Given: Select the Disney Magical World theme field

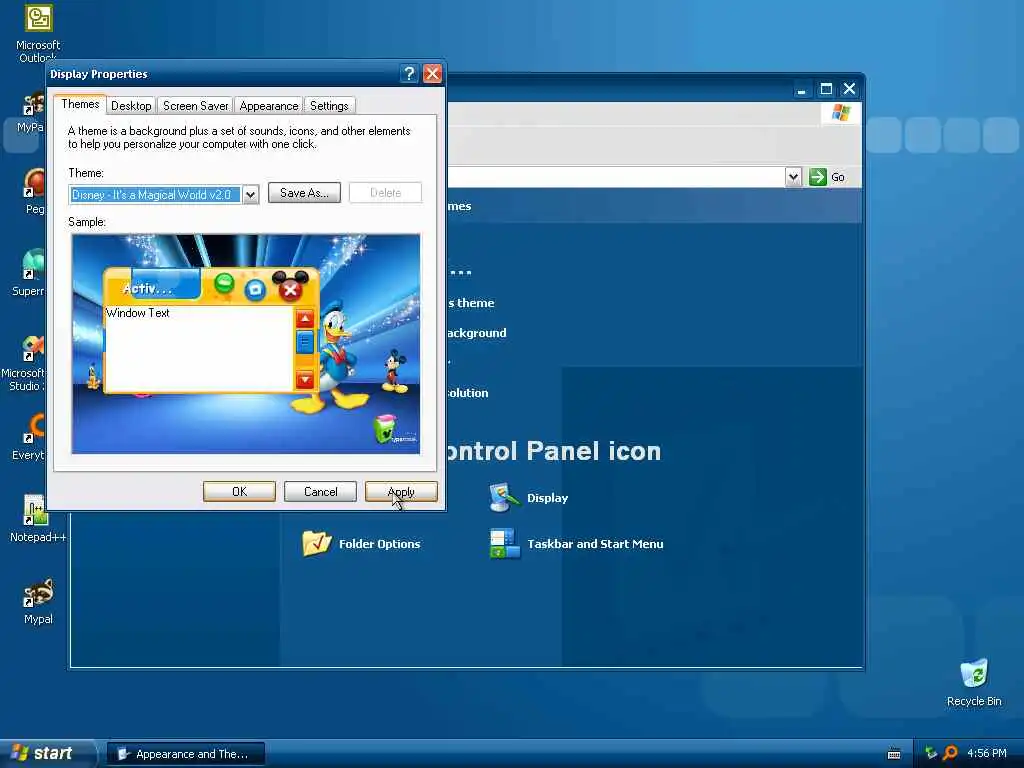Looking at the screenshot, I should 155,195.
